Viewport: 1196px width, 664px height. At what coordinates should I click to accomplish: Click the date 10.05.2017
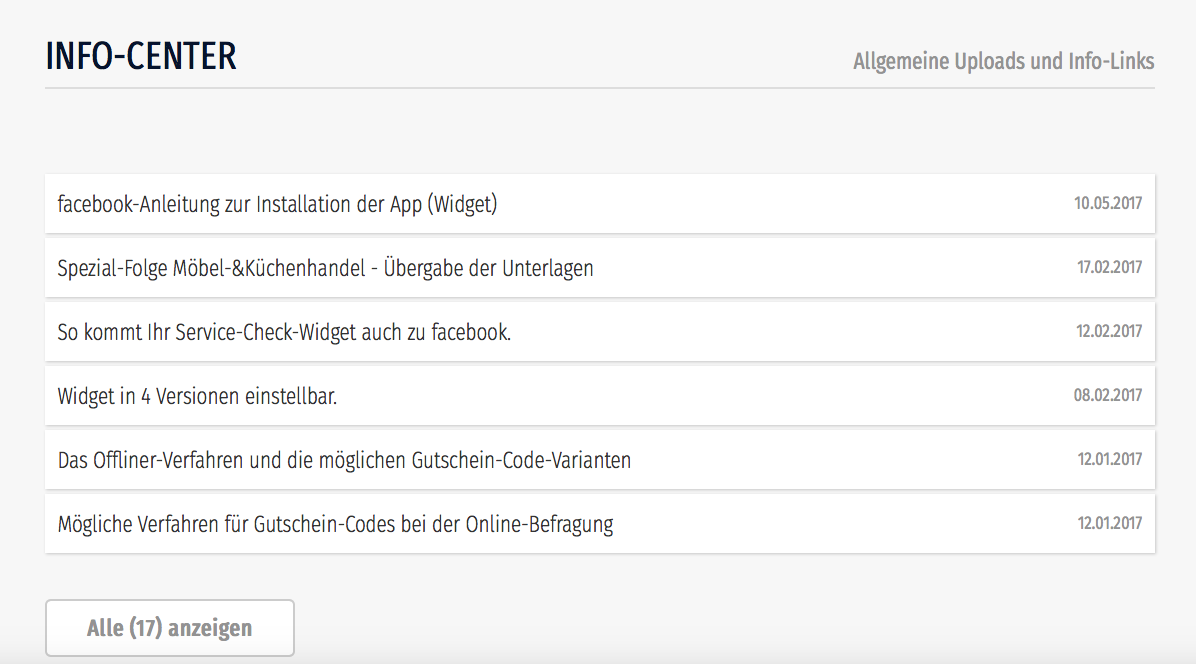1108,204
